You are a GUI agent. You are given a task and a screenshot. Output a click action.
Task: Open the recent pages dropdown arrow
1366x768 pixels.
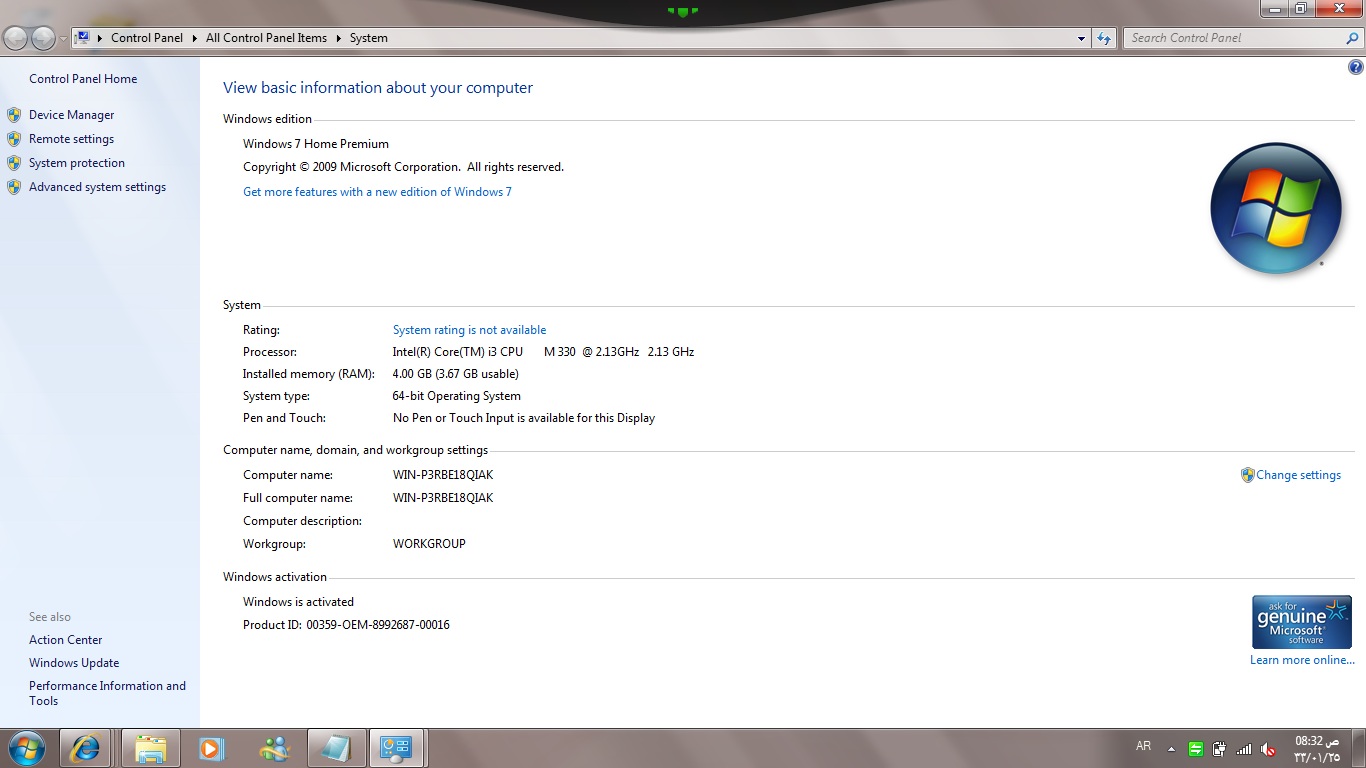[x=64, y=38]
